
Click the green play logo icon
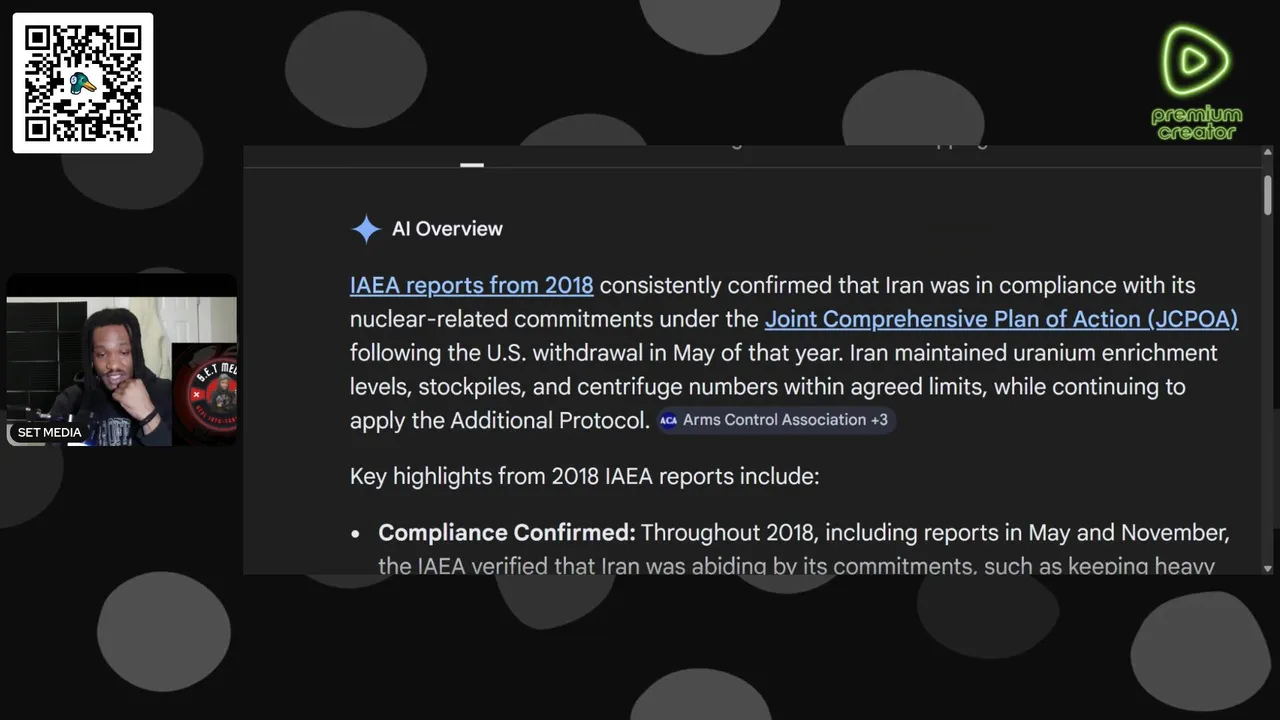(1194, 61)
